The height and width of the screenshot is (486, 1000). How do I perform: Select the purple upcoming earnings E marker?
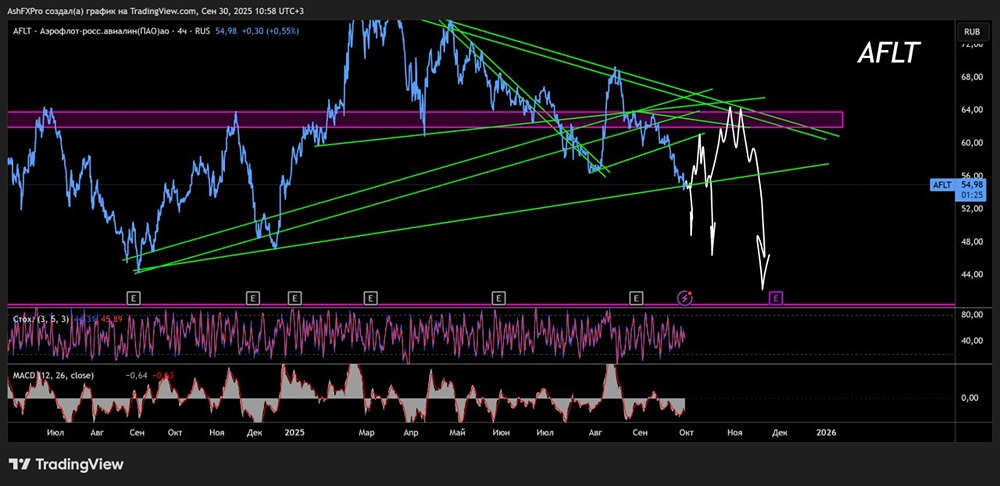(776, 297)
